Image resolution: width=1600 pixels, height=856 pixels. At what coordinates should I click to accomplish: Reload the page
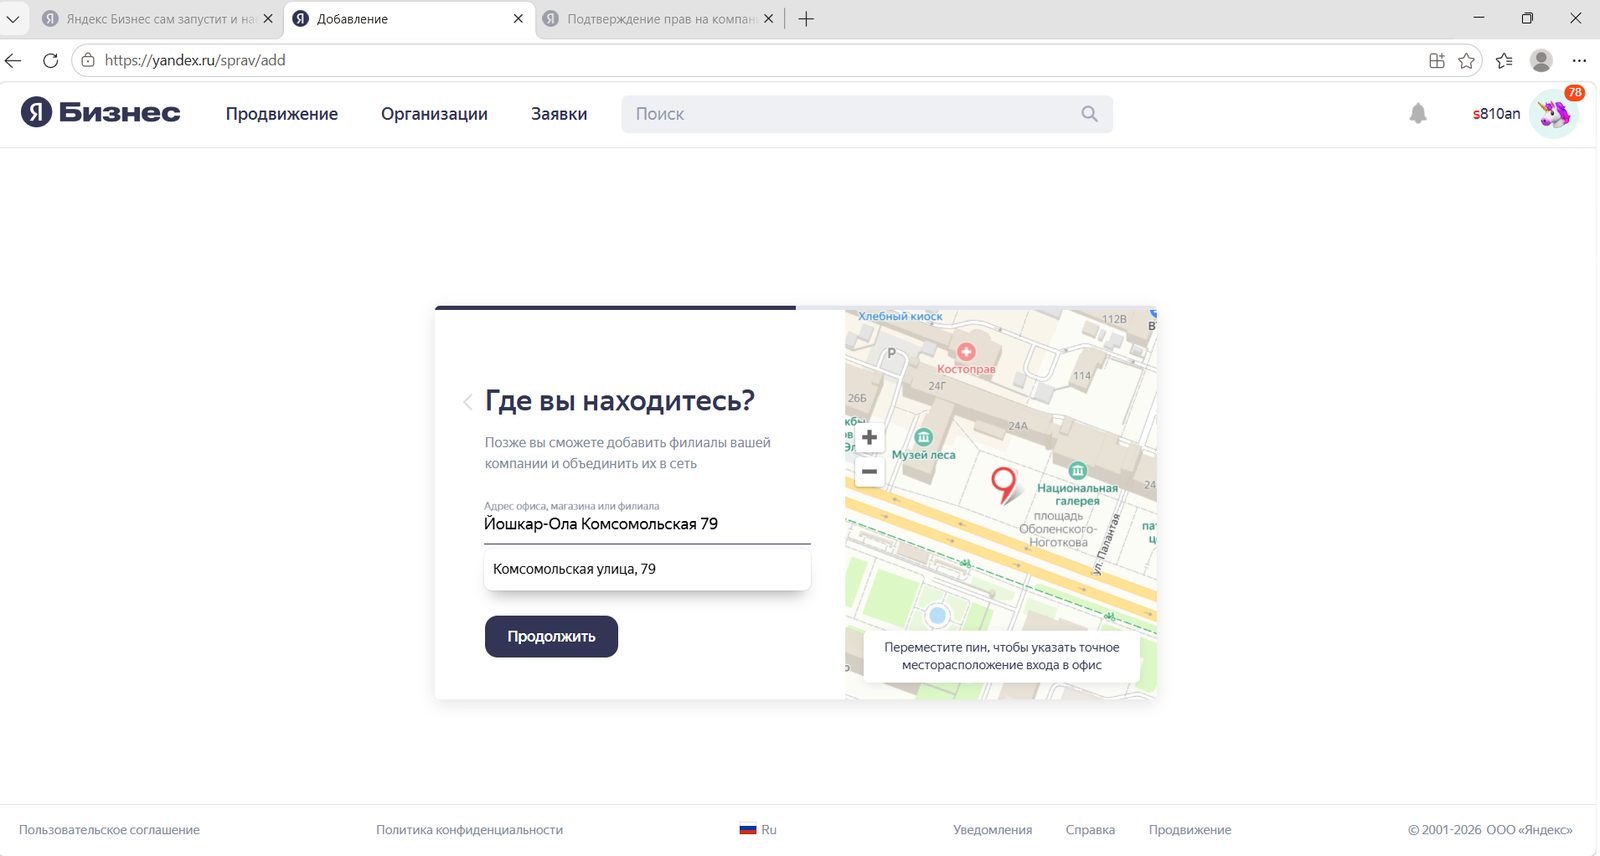click(50, 61)
